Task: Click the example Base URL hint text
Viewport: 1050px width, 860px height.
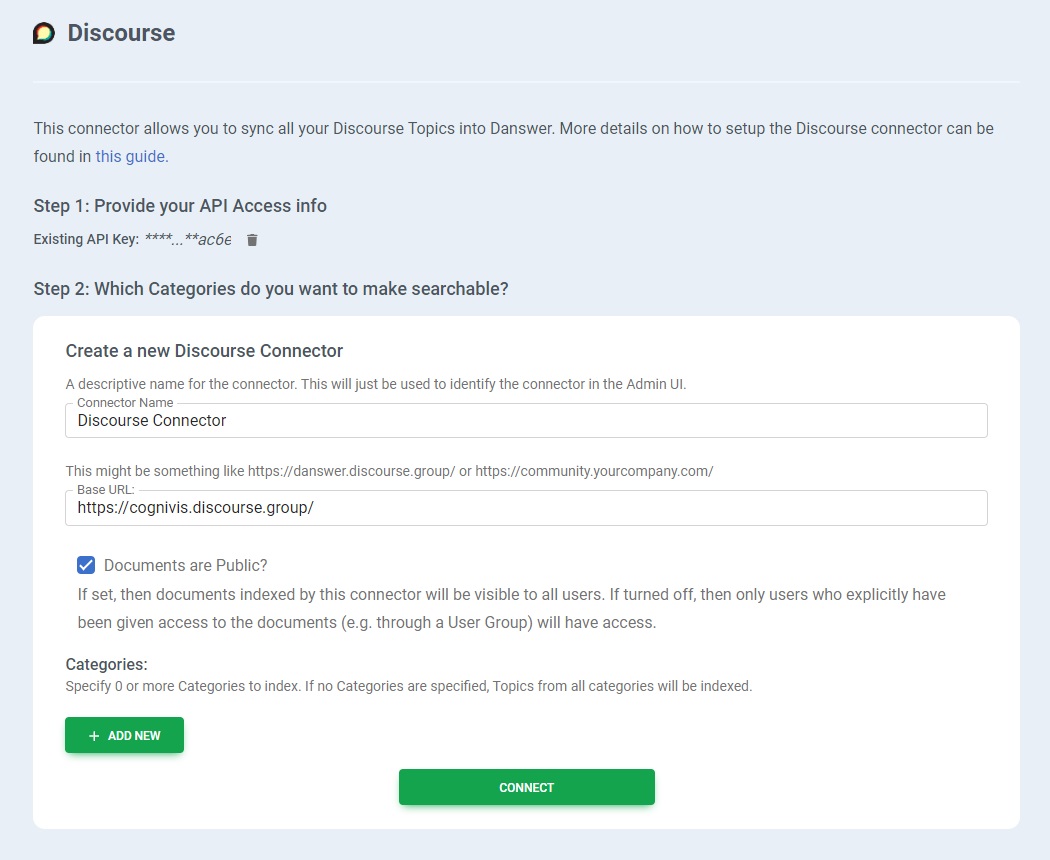Action: [389, 471]
